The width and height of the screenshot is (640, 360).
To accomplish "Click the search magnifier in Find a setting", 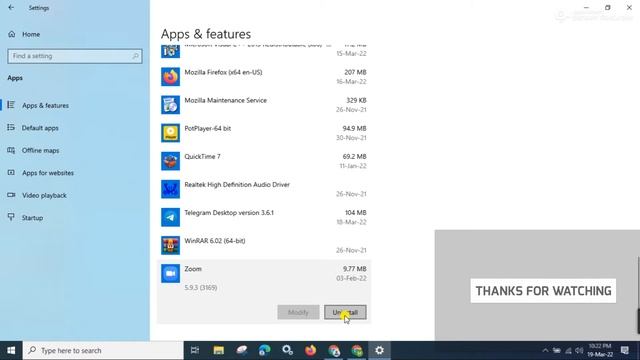I will coord(136,56).
